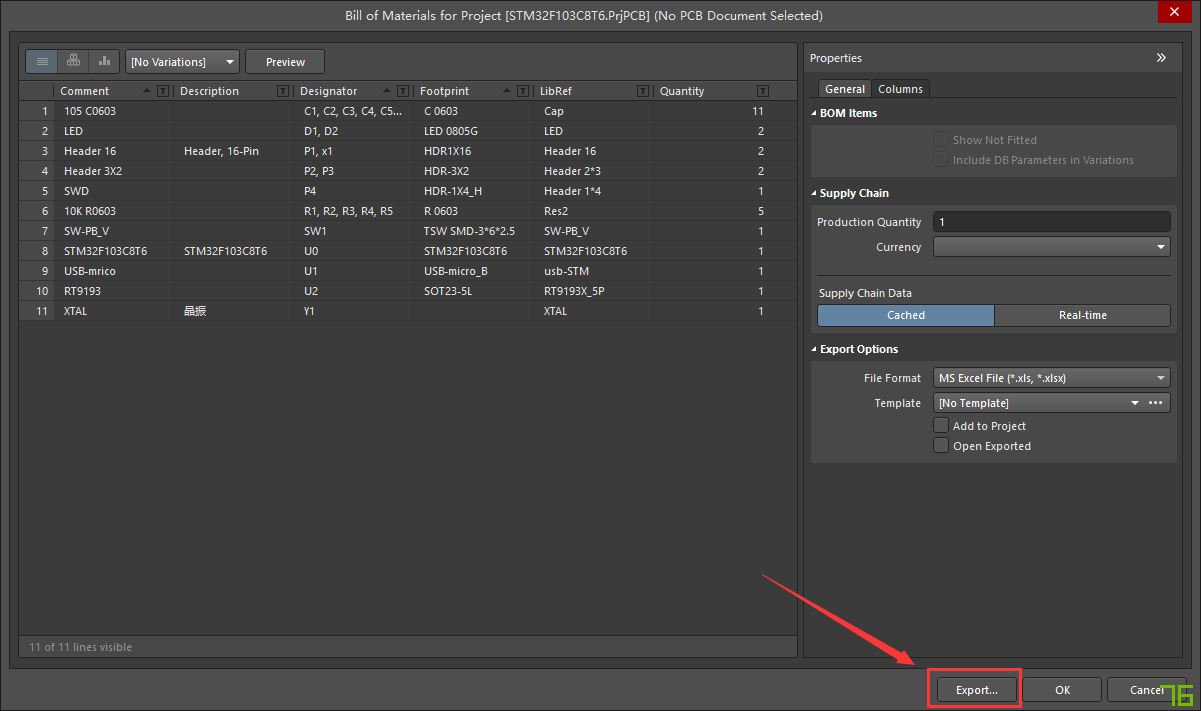Click the usb-STM LibRef cell
The image size is (1201, 711).
[594, 271]
